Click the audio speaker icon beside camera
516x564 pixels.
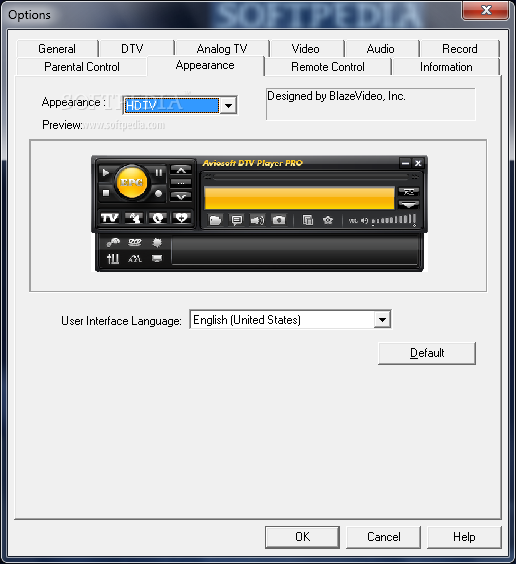(x=257, y=220)
